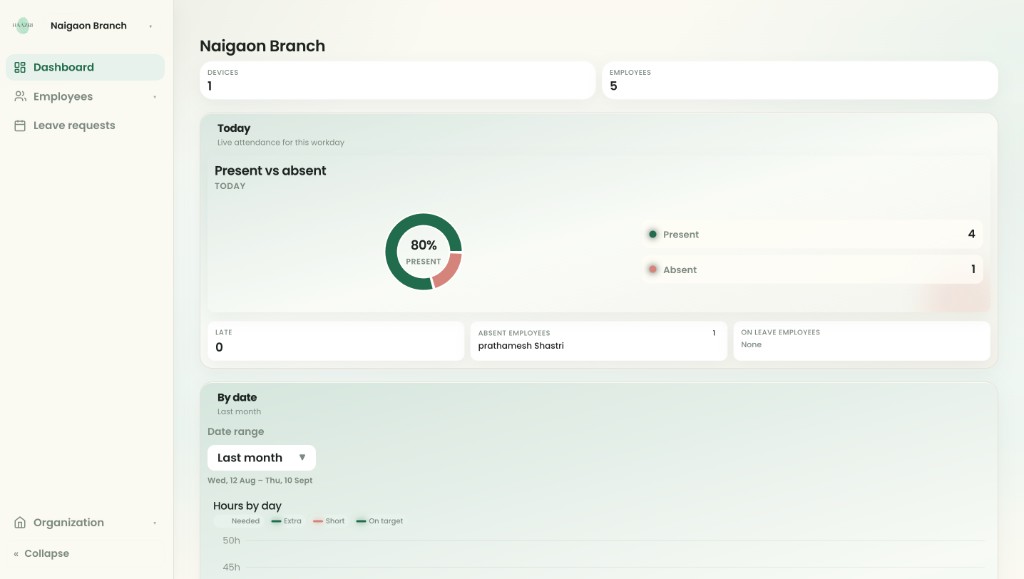Click absent employee name prathamesh Shastri
The image size is (1024, 579).
[x=520, y=346]
